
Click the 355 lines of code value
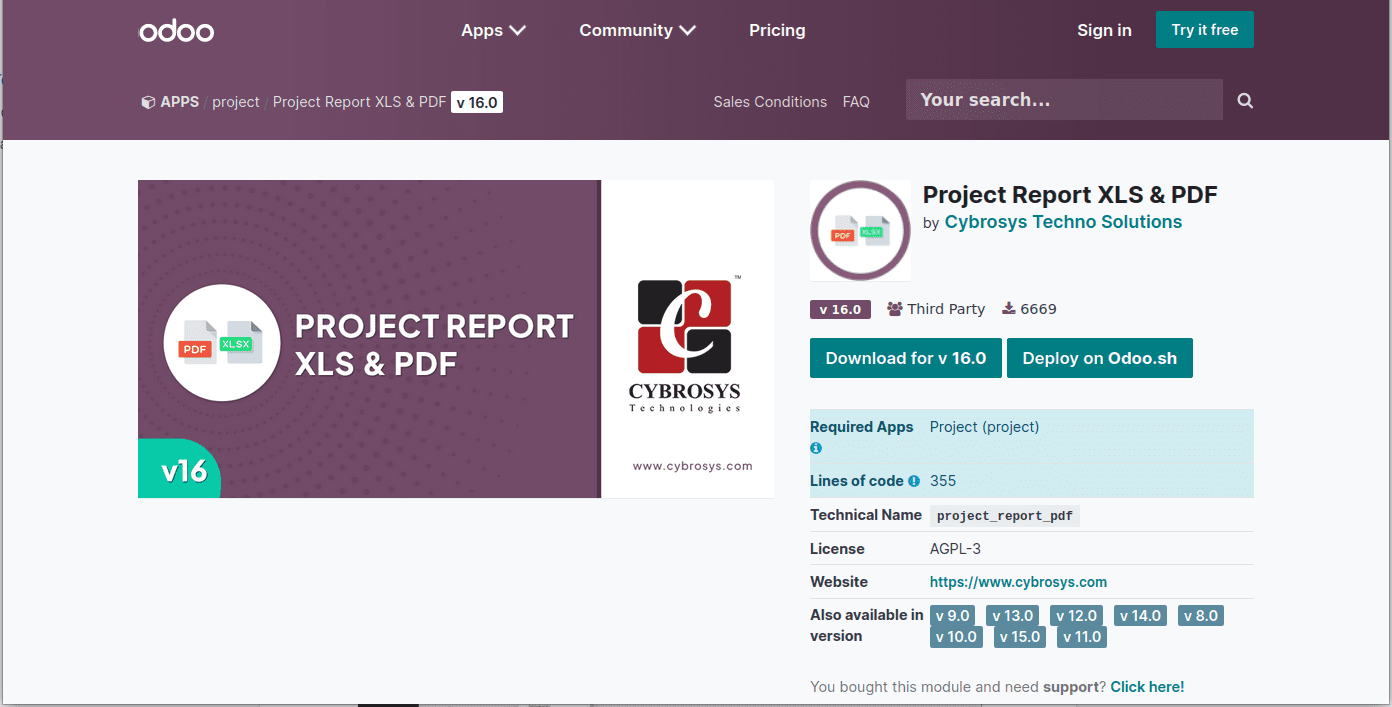943,481
